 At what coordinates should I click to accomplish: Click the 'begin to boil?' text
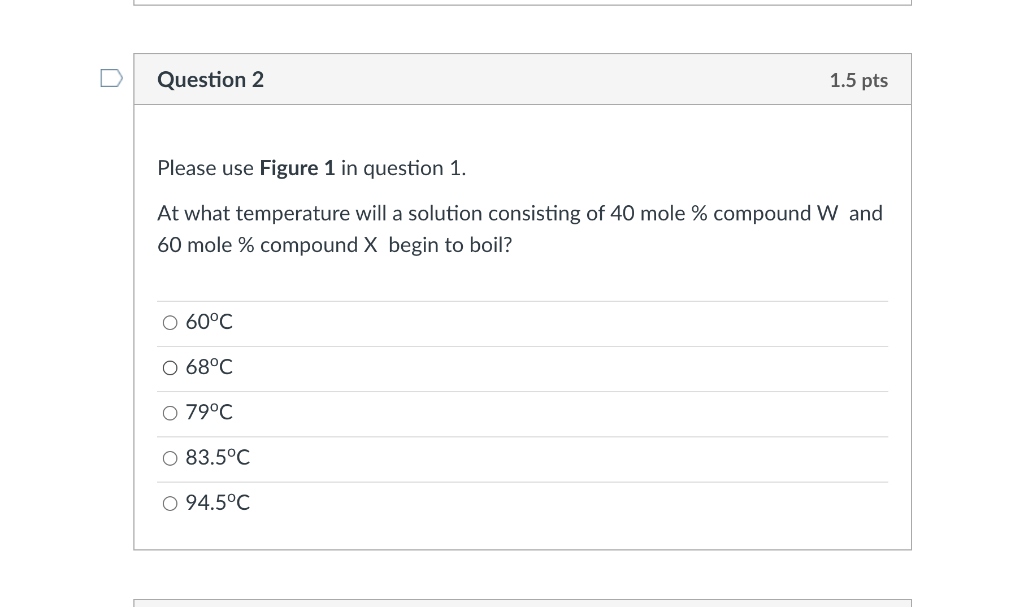pyautogui.click(x=451, y=245)
